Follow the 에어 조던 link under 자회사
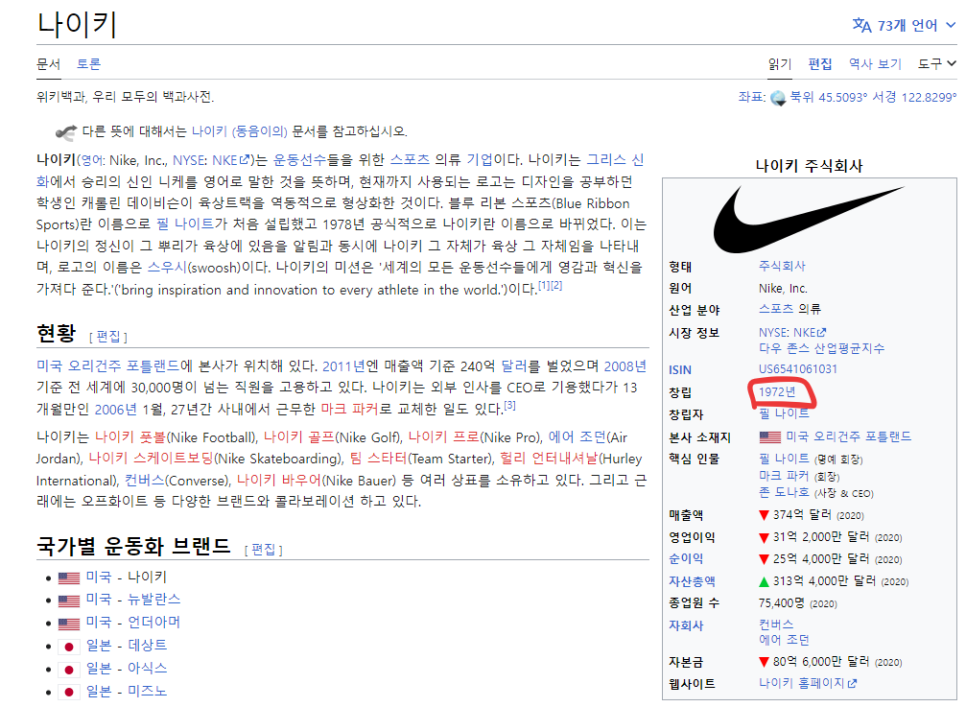Viewport: 966px width, 707px height. point(784,640)
